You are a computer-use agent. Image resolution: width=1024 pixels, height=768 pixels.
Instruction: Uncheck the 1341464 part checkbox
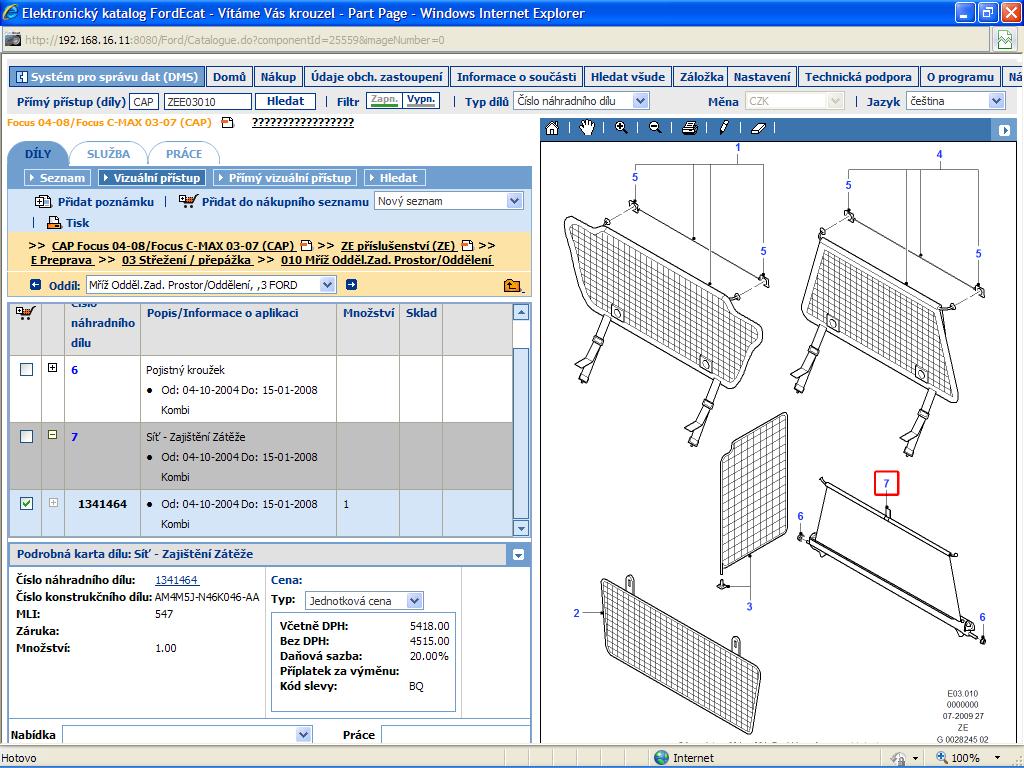tap(27, 504)
